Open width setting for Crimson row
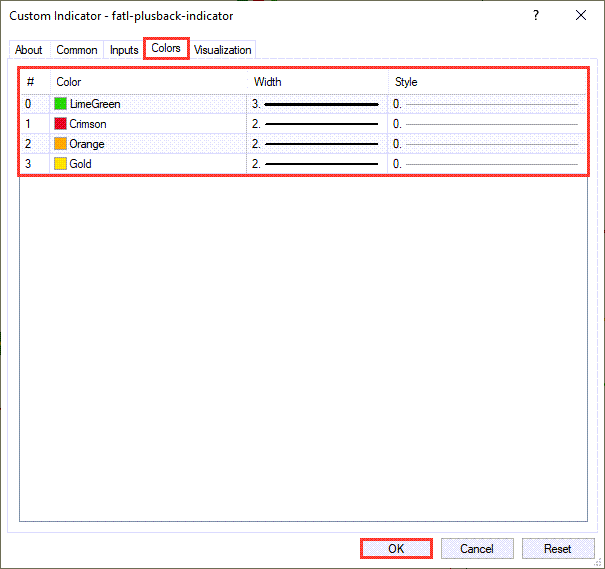 tap(317, 124)
